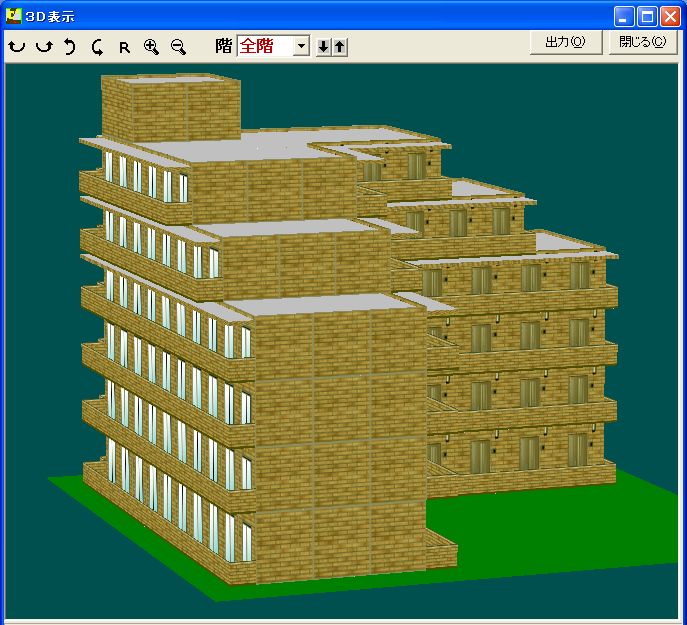Zoom in with the magnifier plus icon

click(151, 47)
